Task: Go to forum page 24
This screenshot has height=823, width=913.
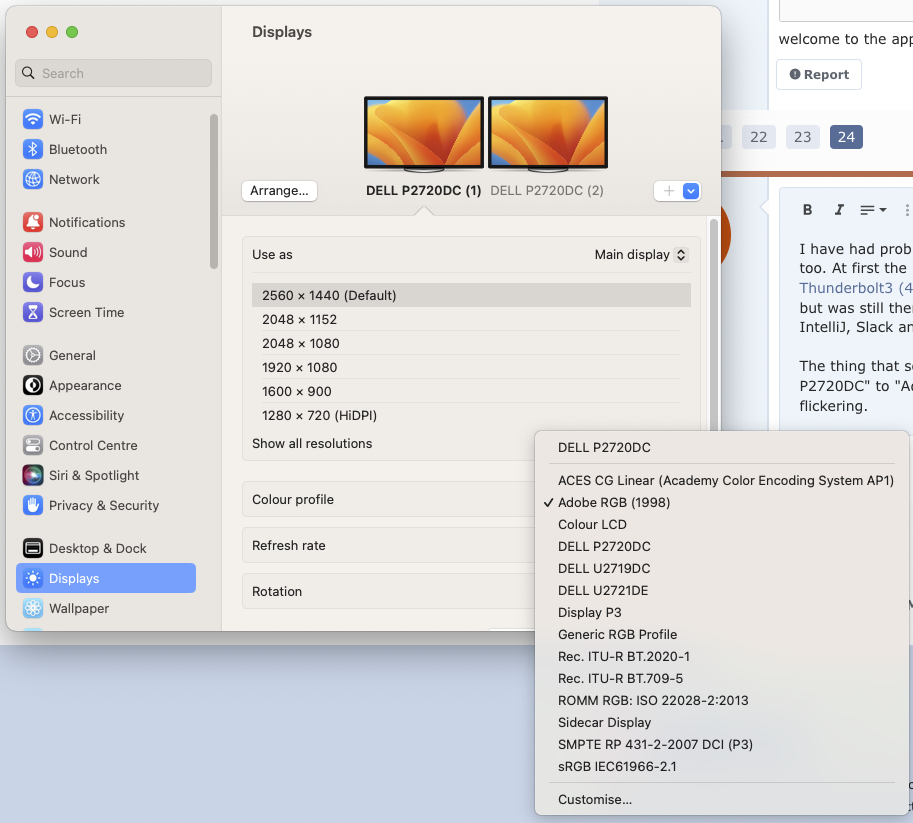Action: pos(846,137)
